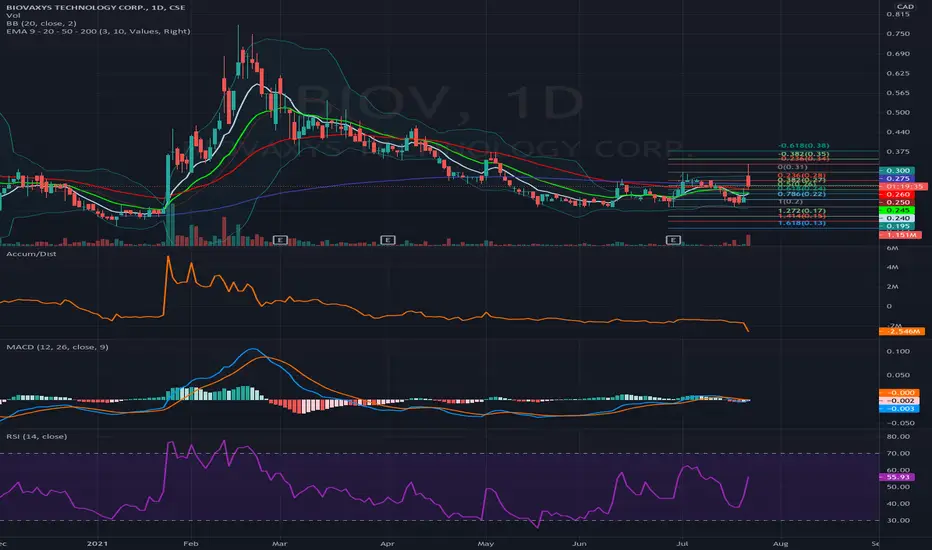Click 0.500 on the price axis

point(898,112)
